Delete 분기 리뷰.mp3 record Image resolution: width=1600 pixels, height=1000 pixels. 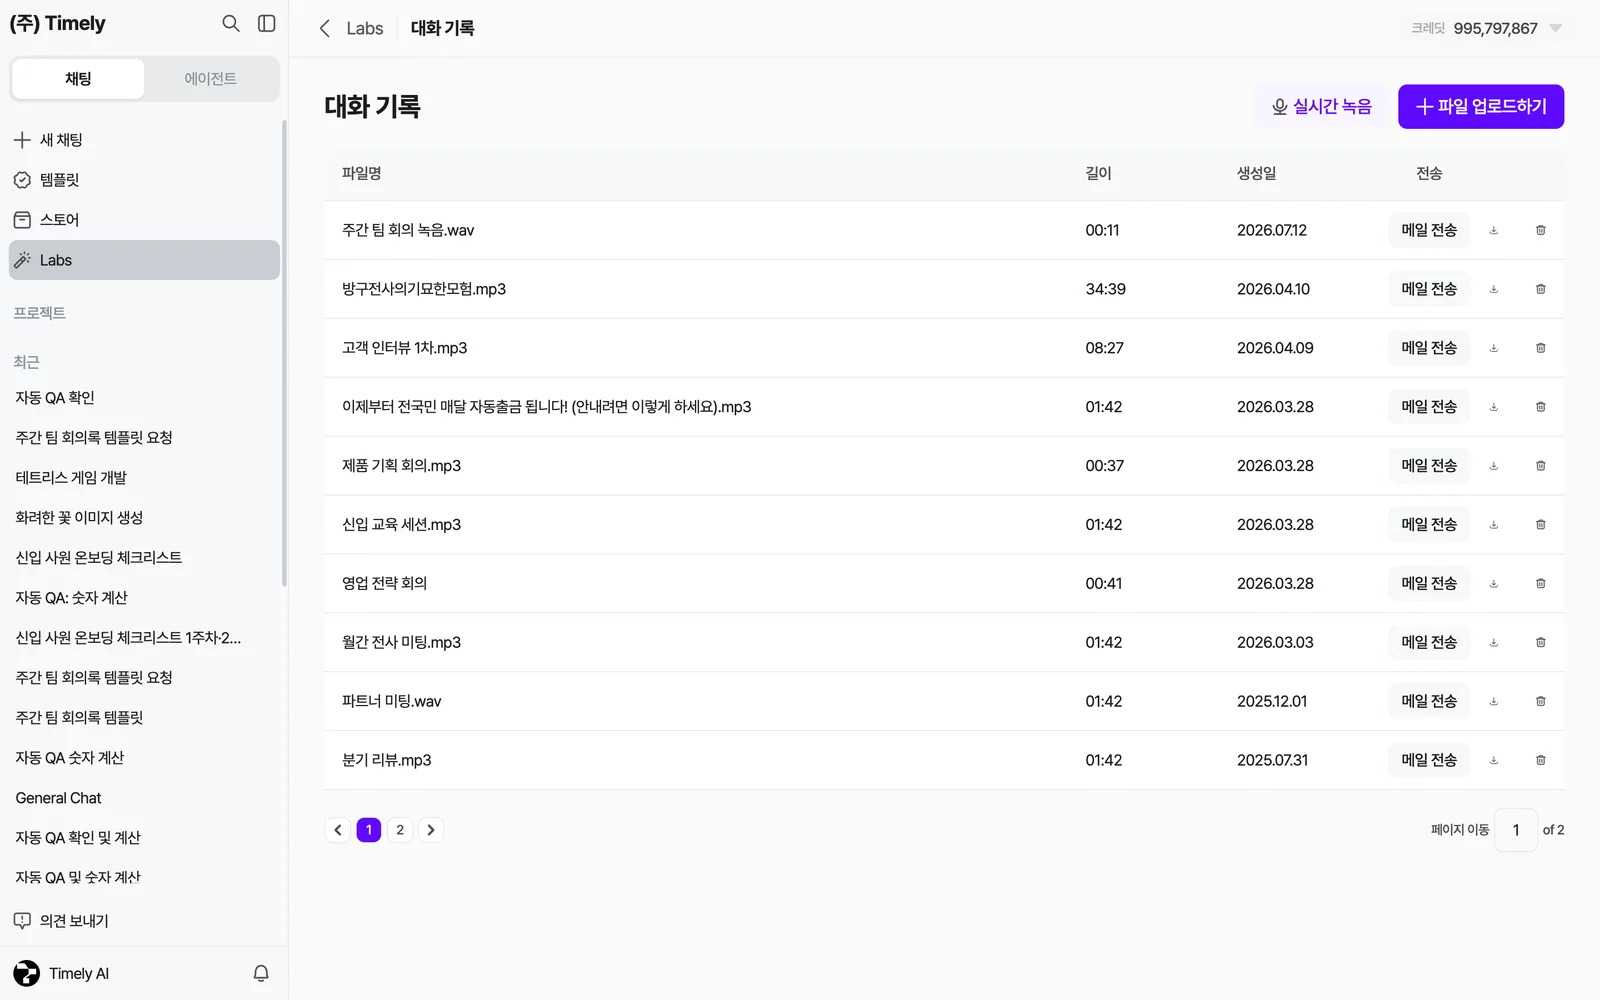click(1541, 760)
